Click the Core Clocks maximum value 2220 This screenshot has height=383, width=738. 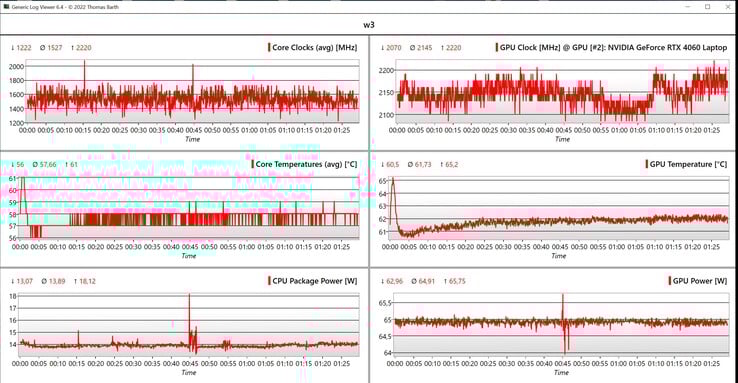(x=81, y=48)
